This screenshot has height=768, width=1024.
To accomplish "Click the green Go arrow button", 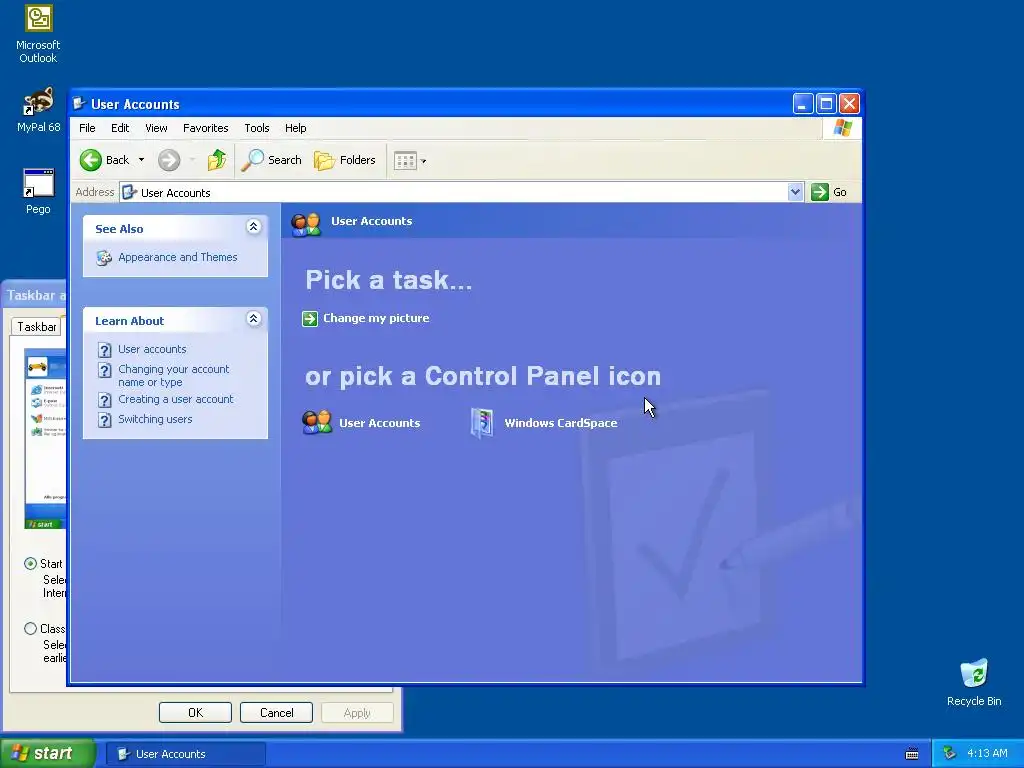I will (820, 192).
